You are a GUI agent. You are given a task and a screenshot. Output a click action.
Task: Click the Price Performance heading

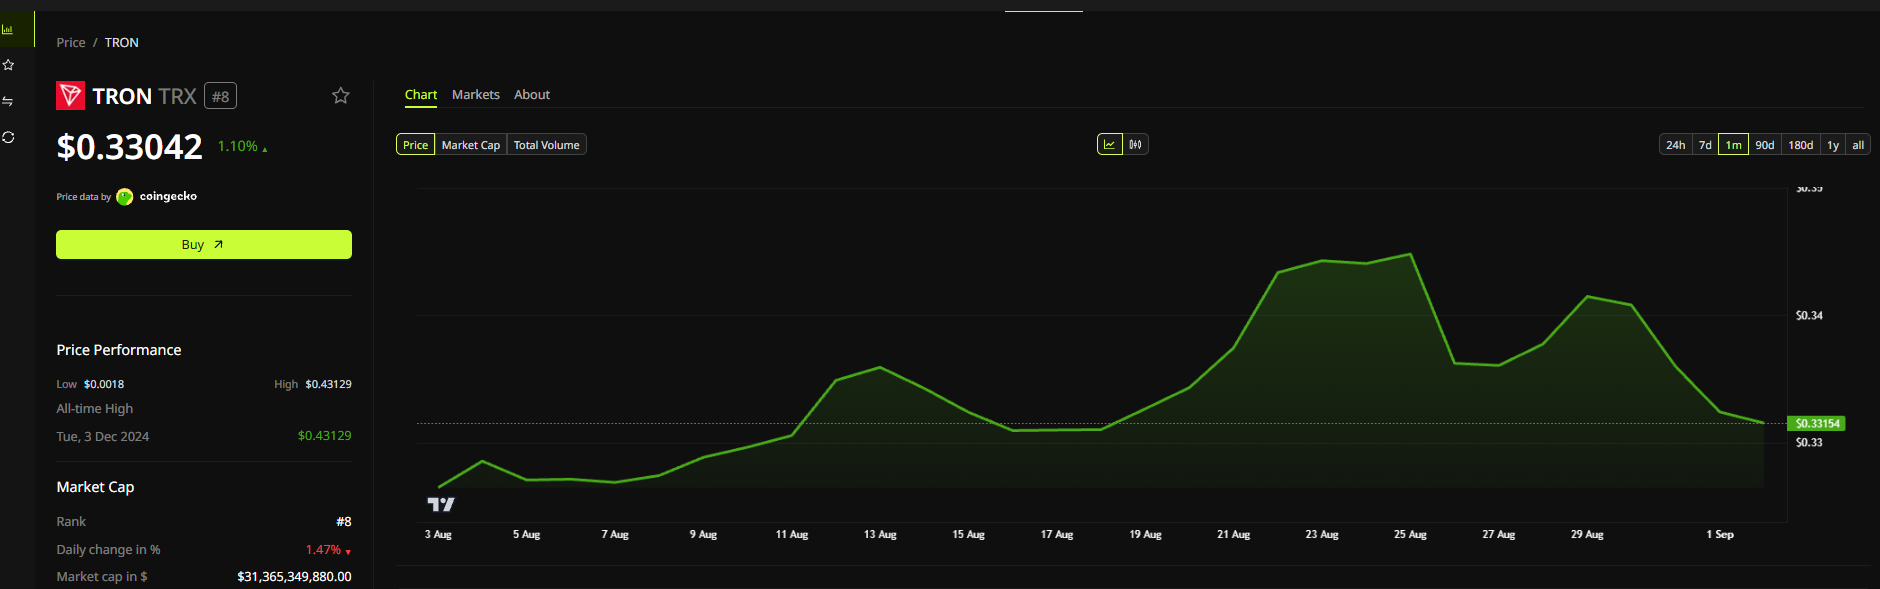coord(119,350)
